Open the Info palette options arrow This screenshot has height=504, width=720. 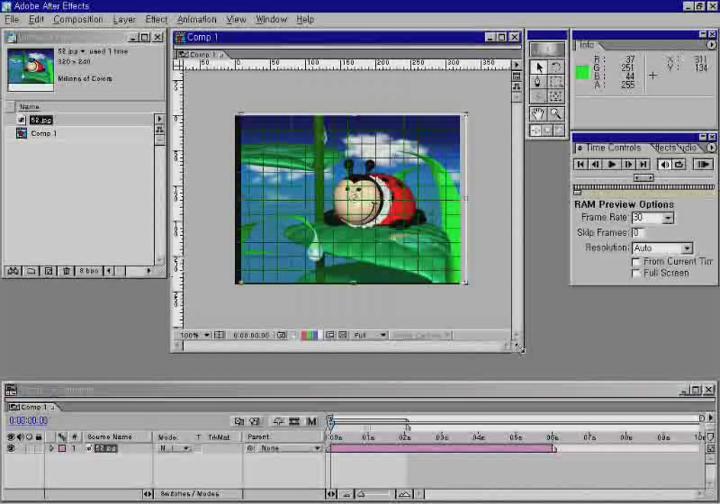coord(711,45)
